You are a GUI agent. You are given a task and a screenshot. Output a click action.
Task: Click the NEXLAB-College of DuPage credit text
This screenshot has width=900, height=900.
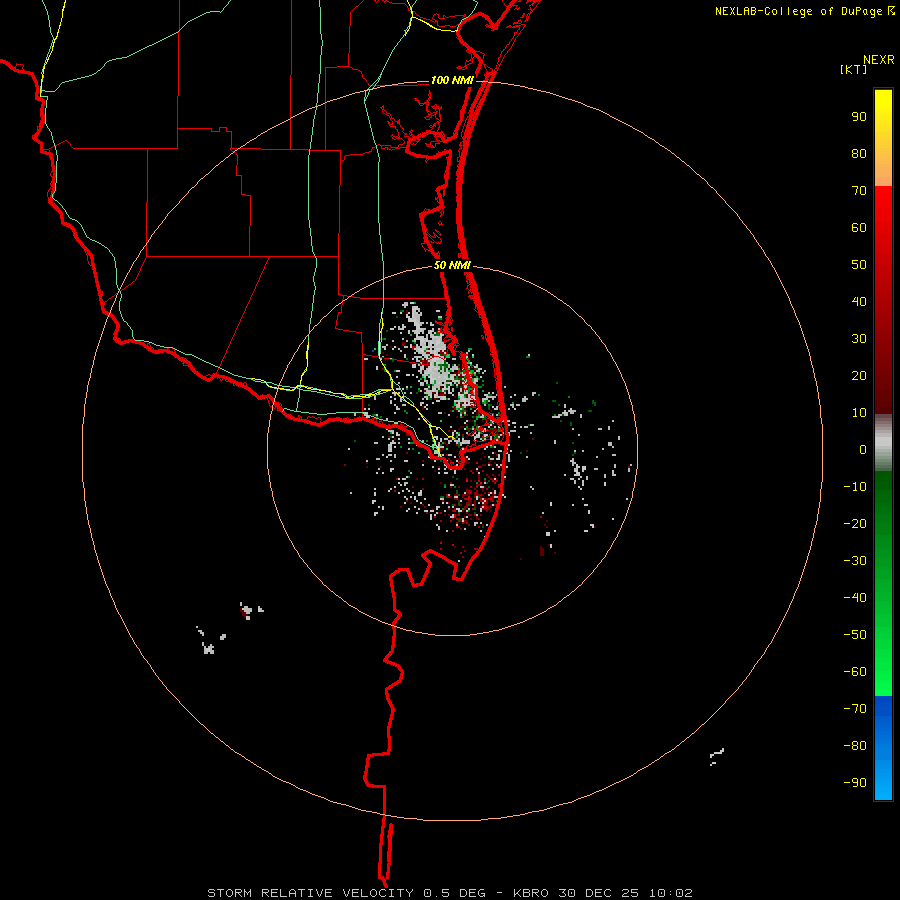coord(799,11)
